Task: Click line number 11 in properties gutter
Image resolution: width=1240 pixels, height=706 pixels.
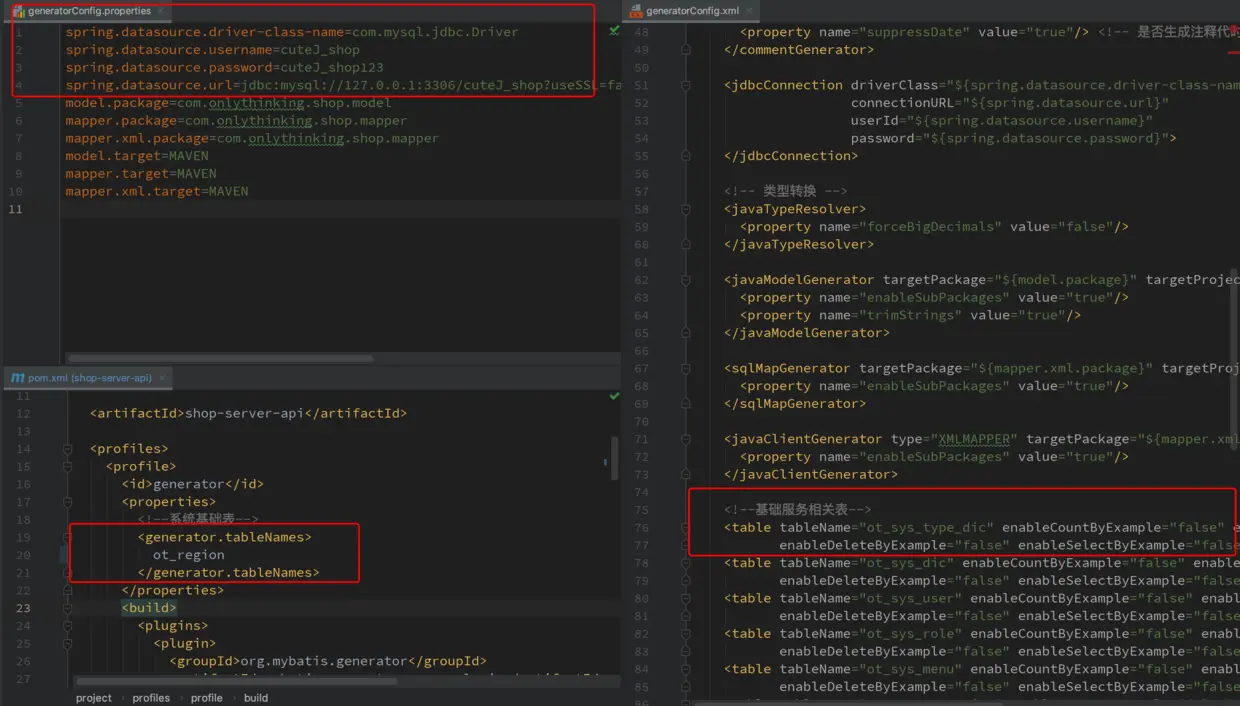Action: 14,209
